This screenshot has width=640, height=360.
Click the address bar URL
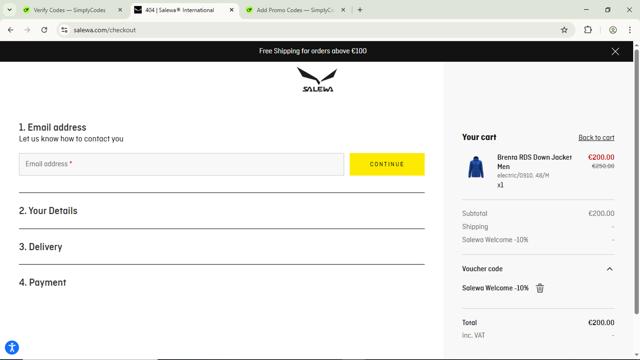tap(104, 30)
